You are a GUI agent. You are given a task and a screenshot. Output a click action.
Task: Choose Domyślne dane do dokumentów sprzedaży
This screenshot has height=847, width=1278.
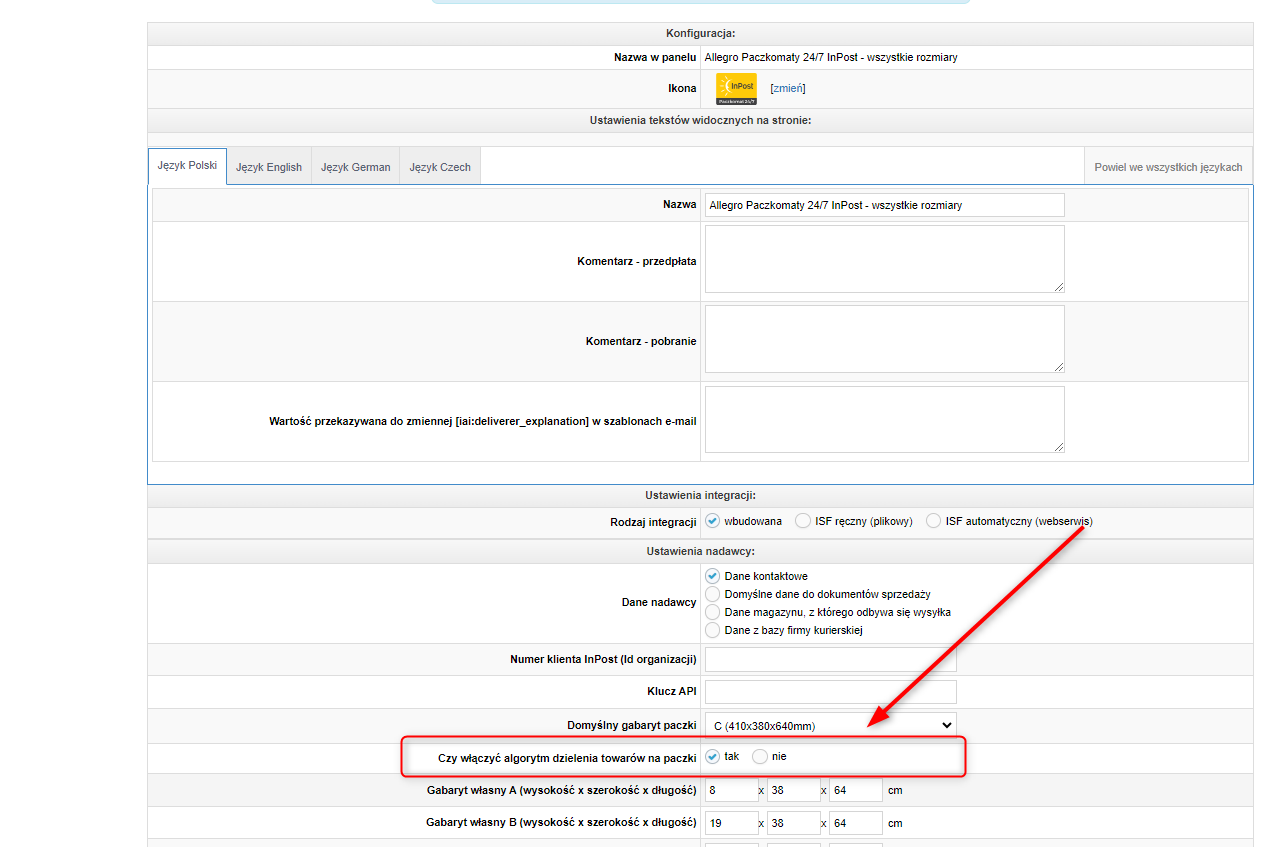point(713,594)
